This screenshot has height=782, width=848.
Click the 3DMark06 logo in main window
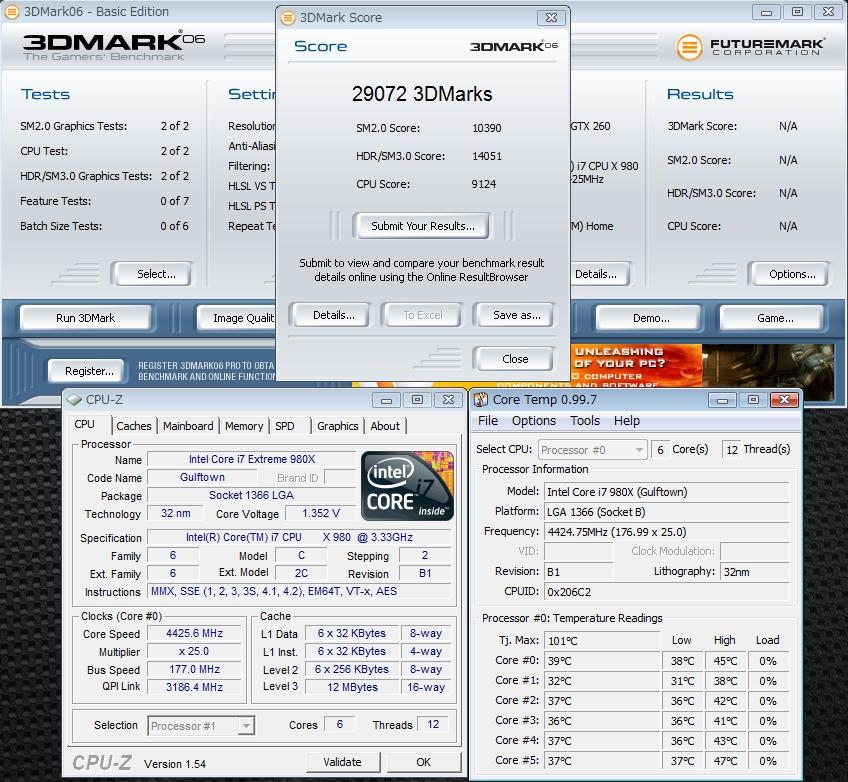tap(114, 44)
